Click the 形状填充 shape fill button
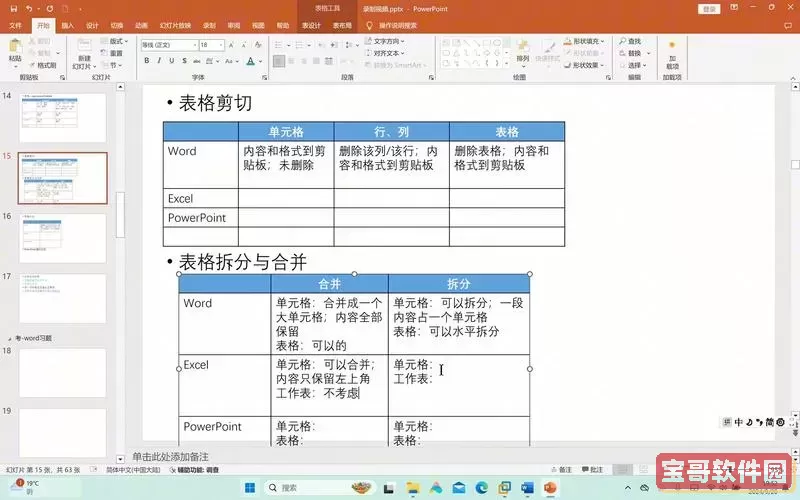 pos(584,41)
